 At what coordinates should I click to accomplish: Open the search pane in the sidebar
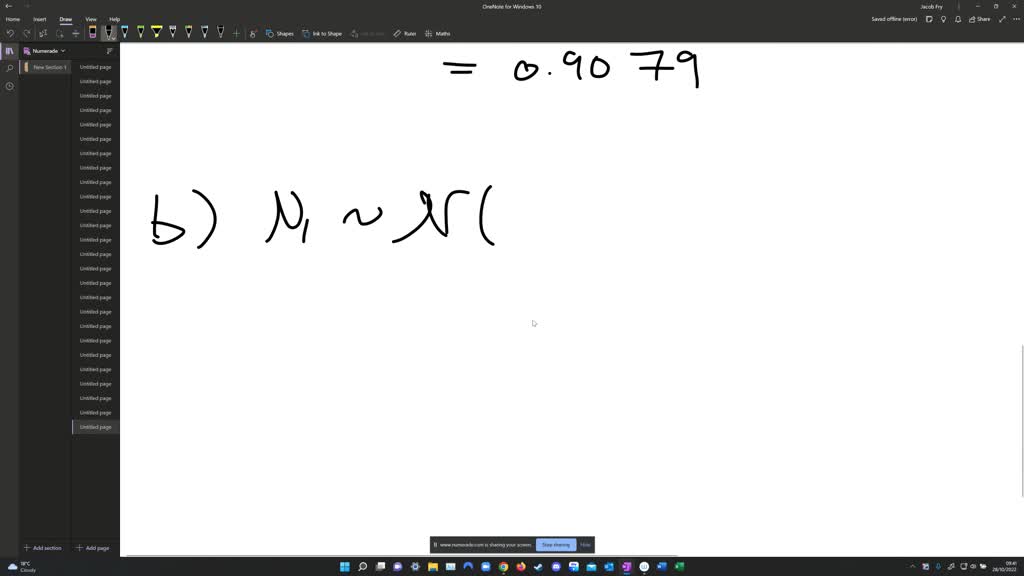click(9, 68)
